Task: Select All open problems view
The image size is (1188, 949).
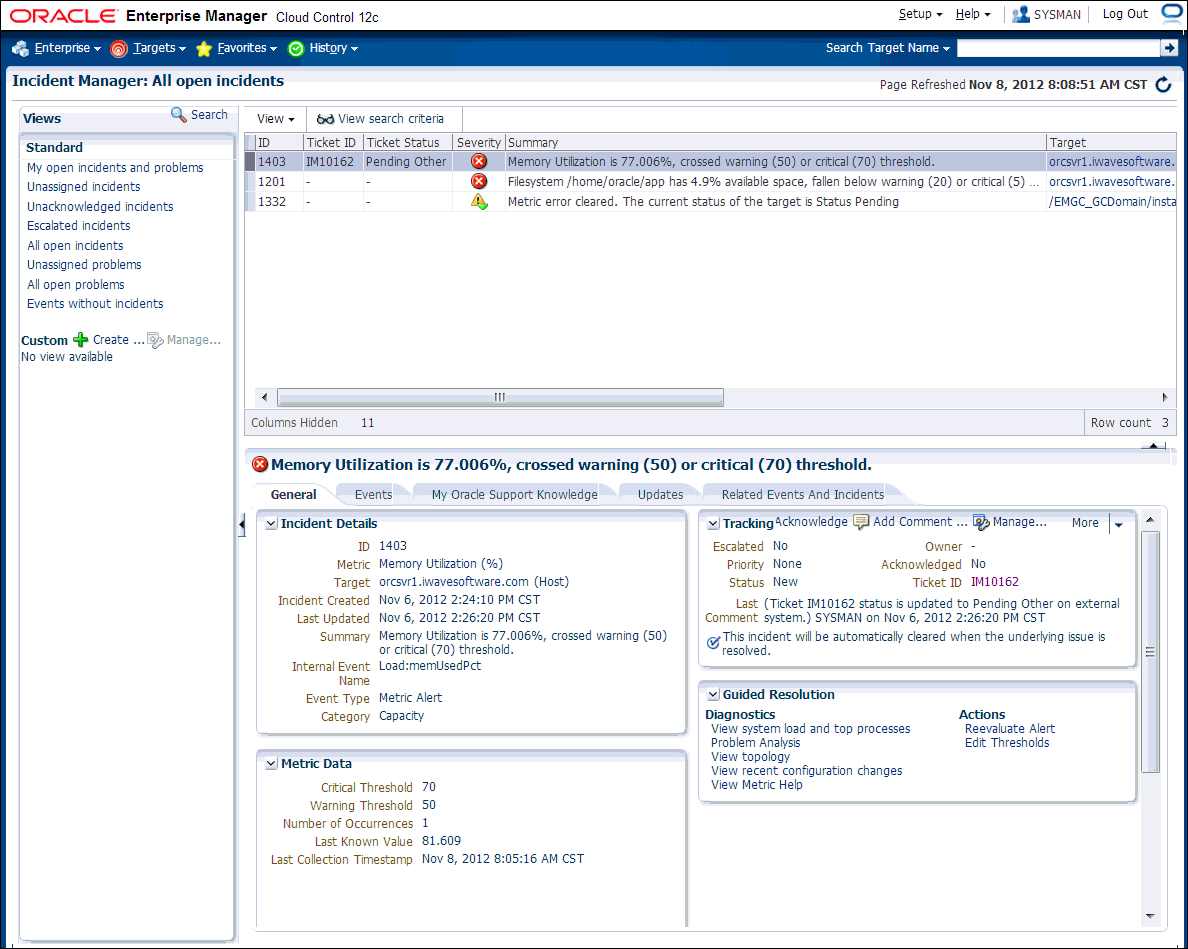Action: pos(76,285)
